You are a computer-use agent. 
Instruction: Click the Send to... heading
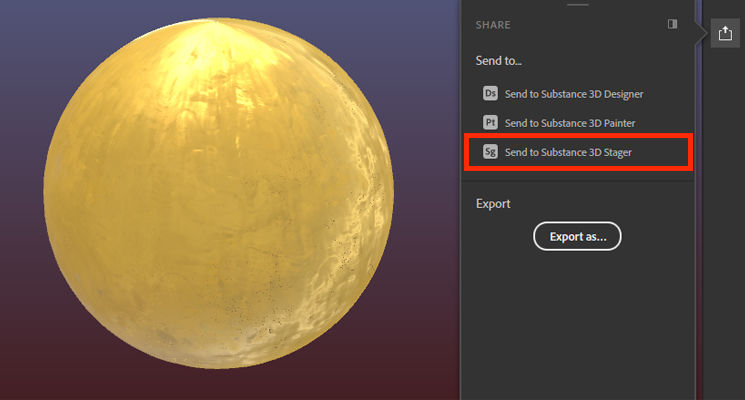[x=498, y=61]
